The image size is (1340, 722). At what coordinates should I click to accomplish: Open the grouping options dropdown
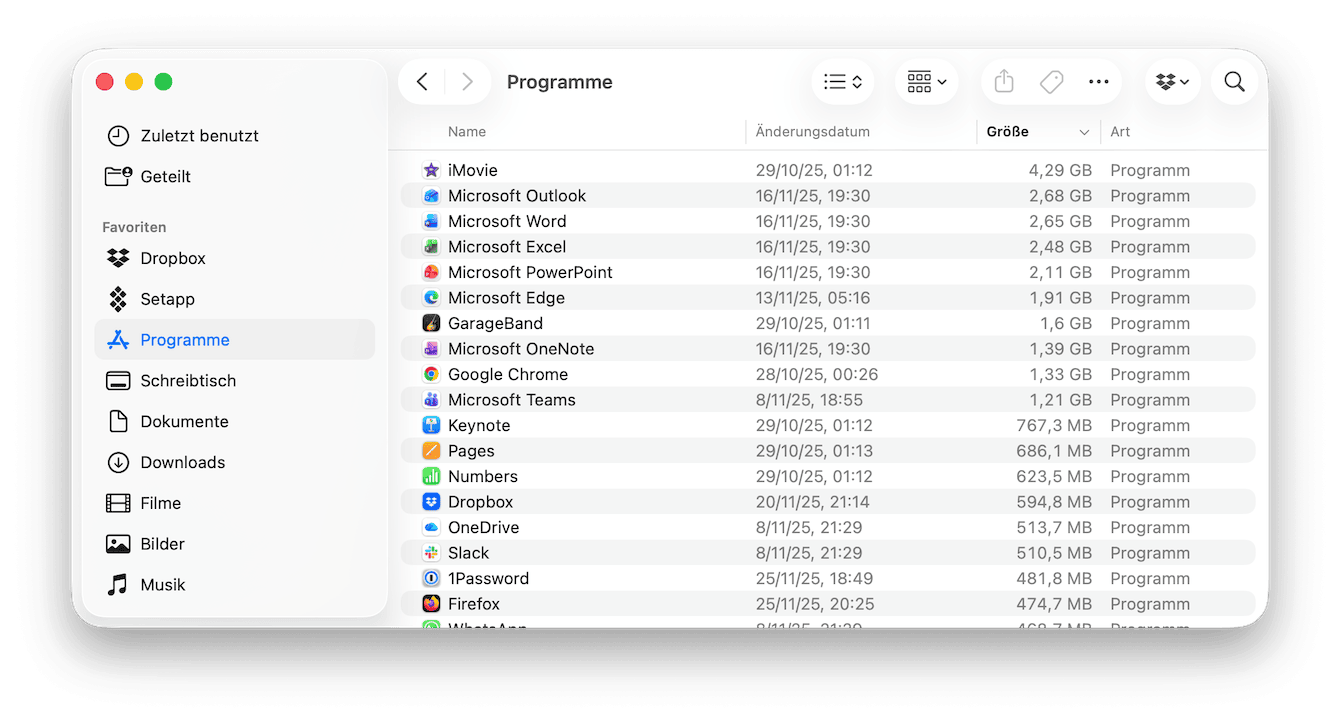click(926, 82)
